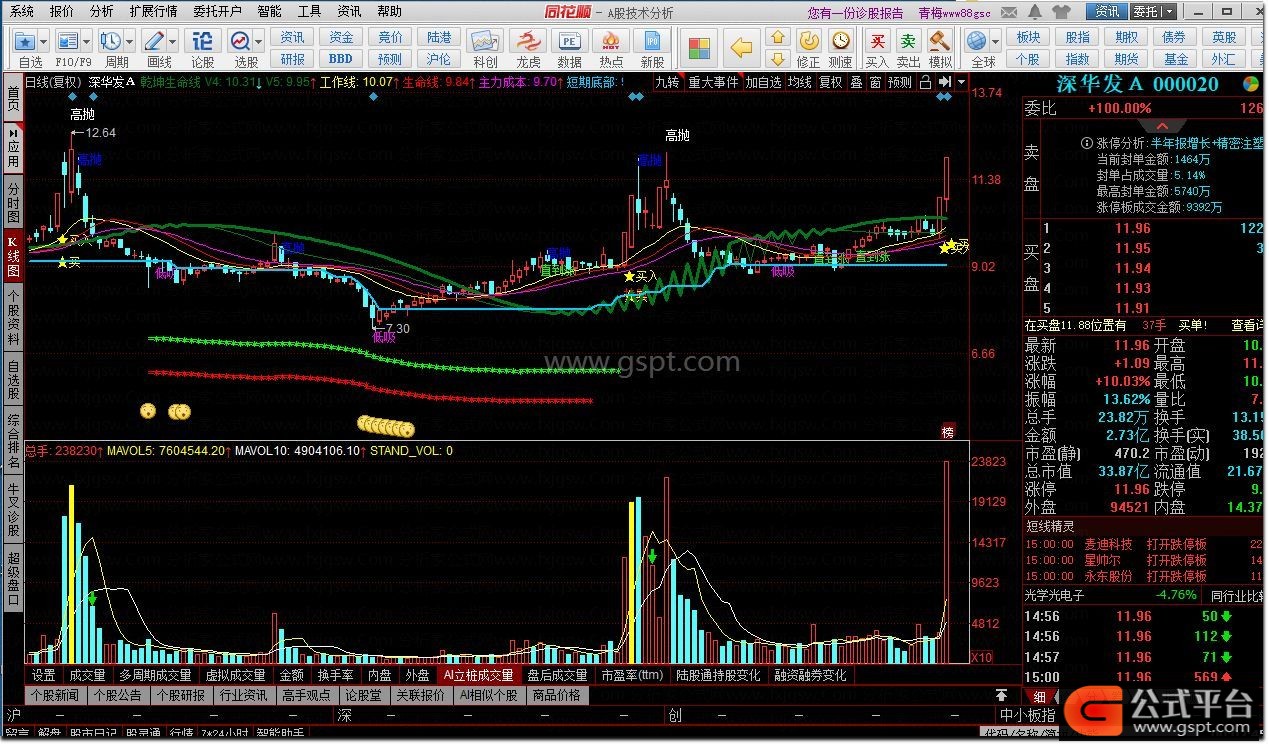Open the 全球 global markets globe icon
The image size is (1269, 744).
[x=977, y=42]
